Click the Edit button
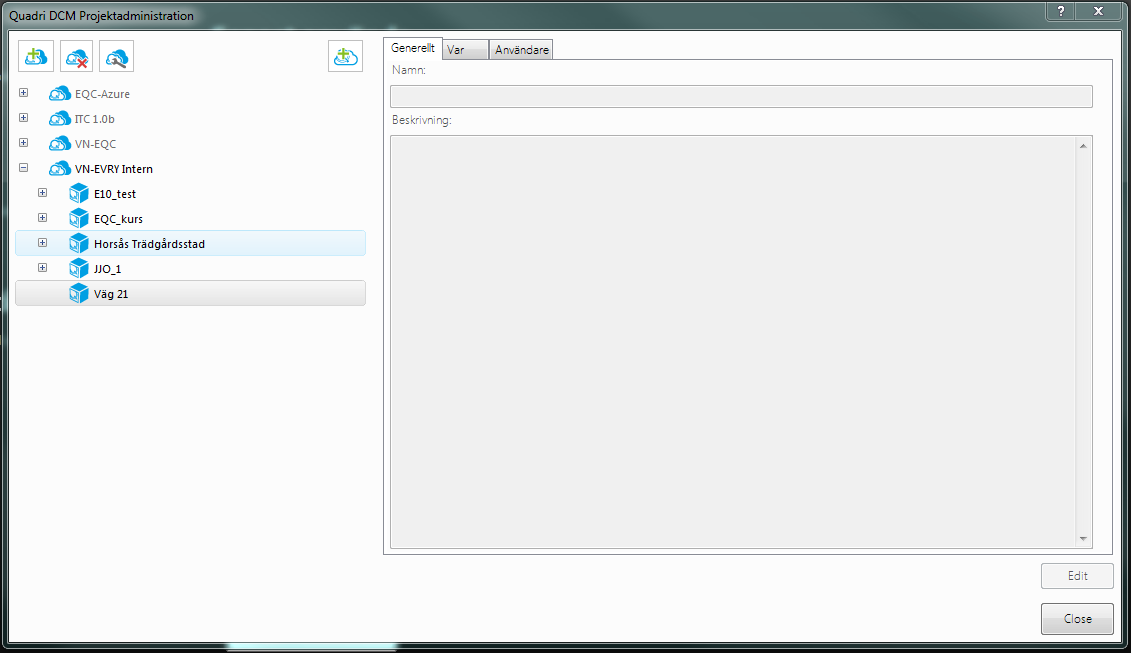Viewport: 1131px width, 653px height. tap(1077, 576)
